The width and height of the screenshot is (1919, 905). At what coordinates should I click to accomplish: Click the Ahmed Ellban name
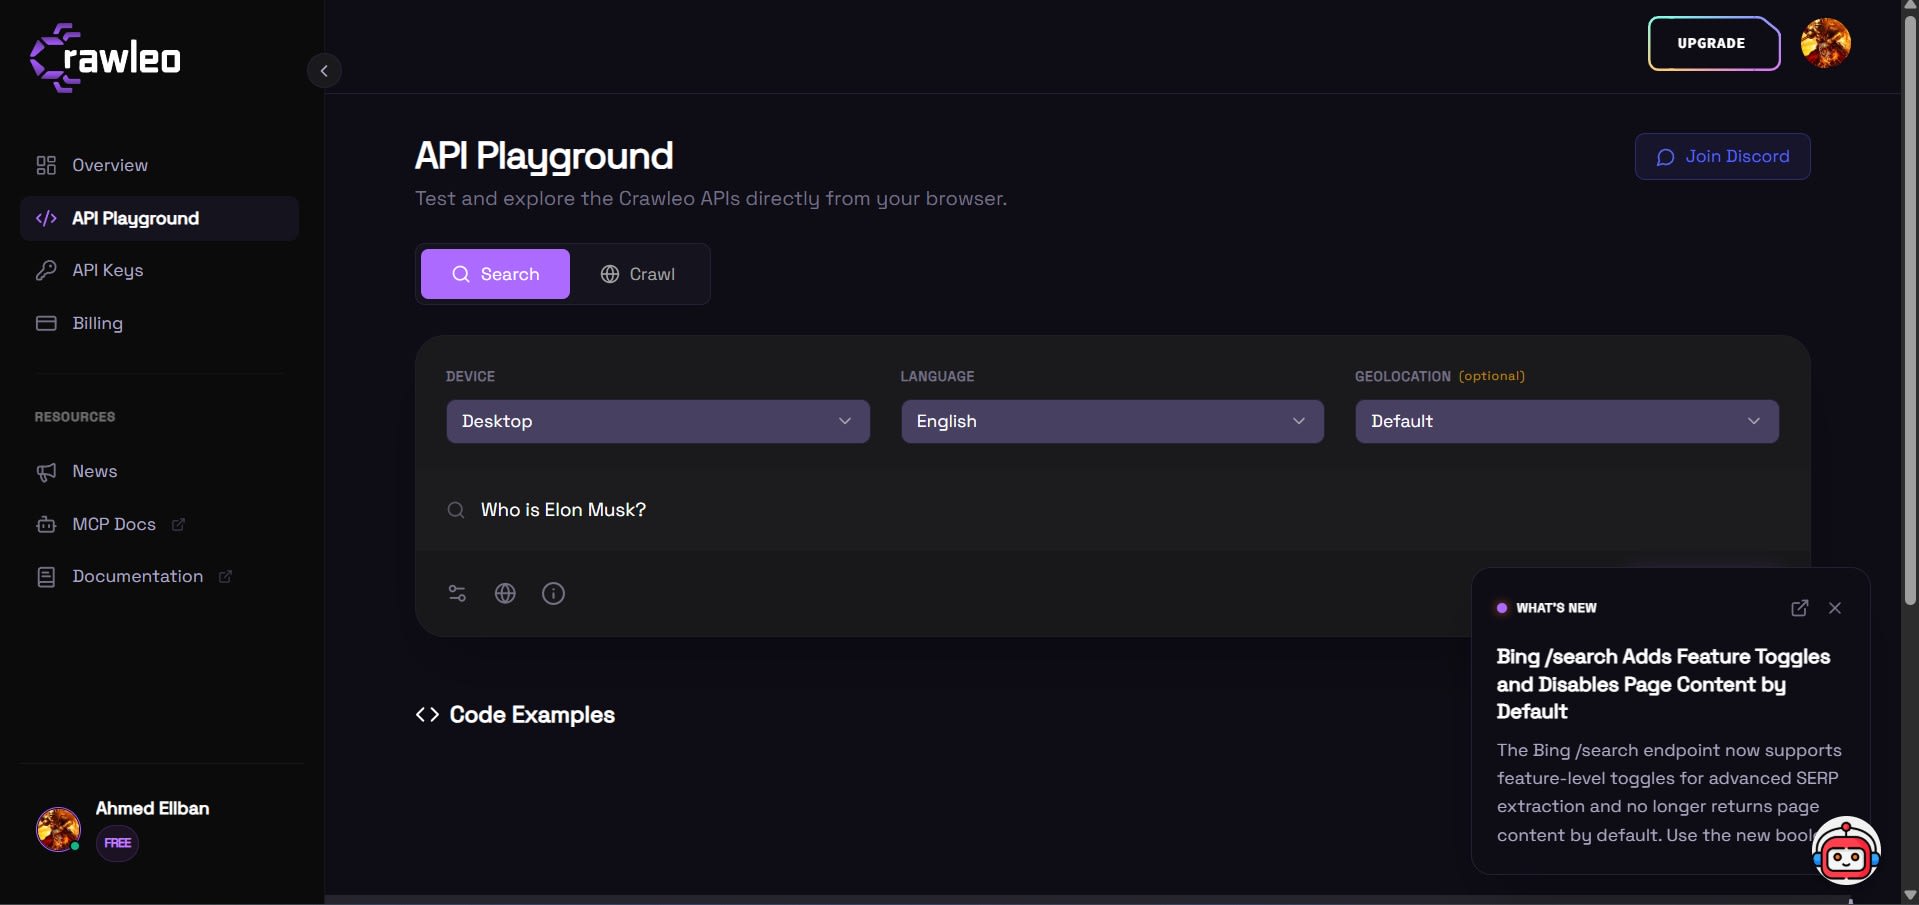[x=152, y=808]
